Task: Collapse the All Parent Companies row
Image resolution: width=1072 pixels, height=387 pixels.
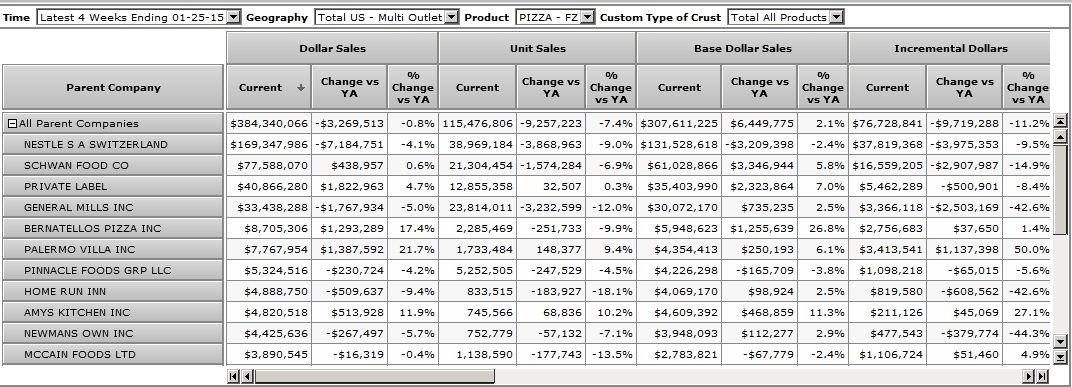Action: pos(12,124)
